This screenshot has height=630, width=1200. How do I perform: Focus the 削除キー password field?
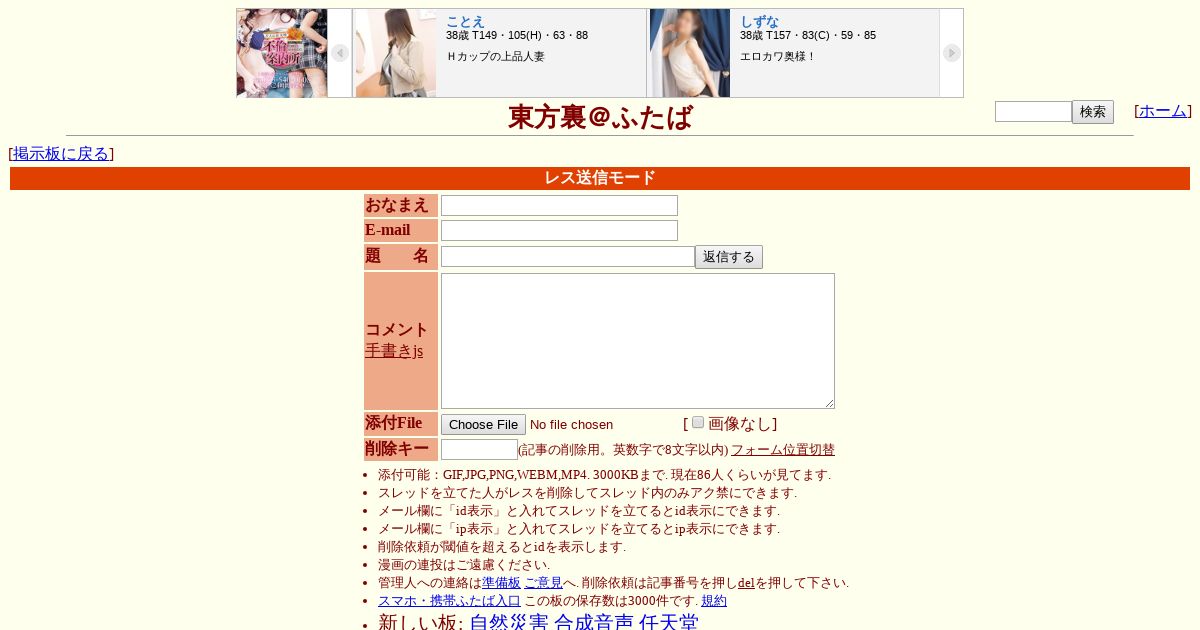tap(479, 449)
